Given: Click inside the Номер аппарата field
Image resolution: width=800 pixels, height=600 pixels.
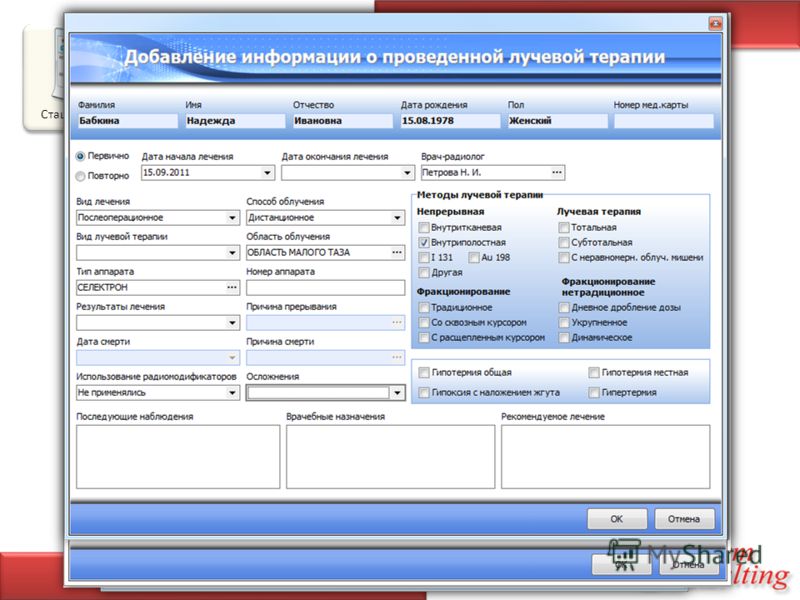Looking at the screenshot, I should 326,288.
